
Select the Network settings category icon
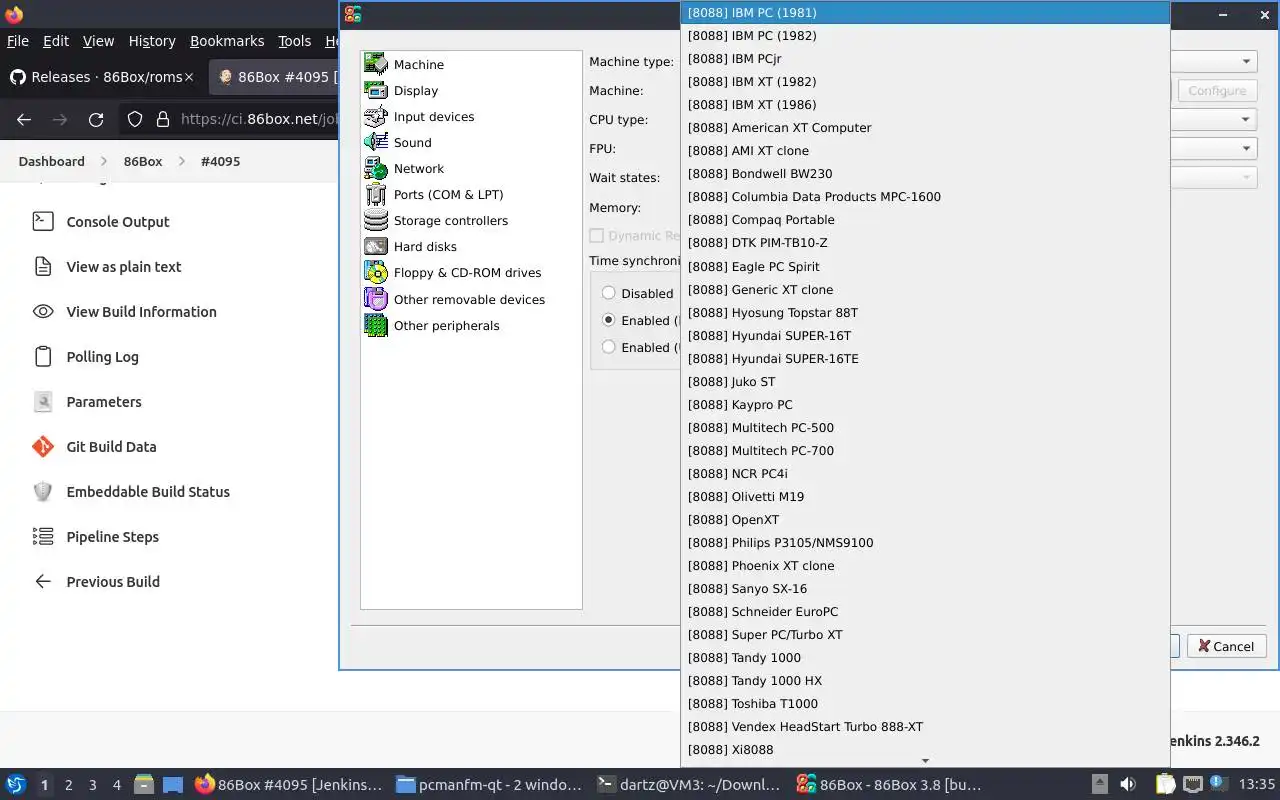tap(376, 168)
